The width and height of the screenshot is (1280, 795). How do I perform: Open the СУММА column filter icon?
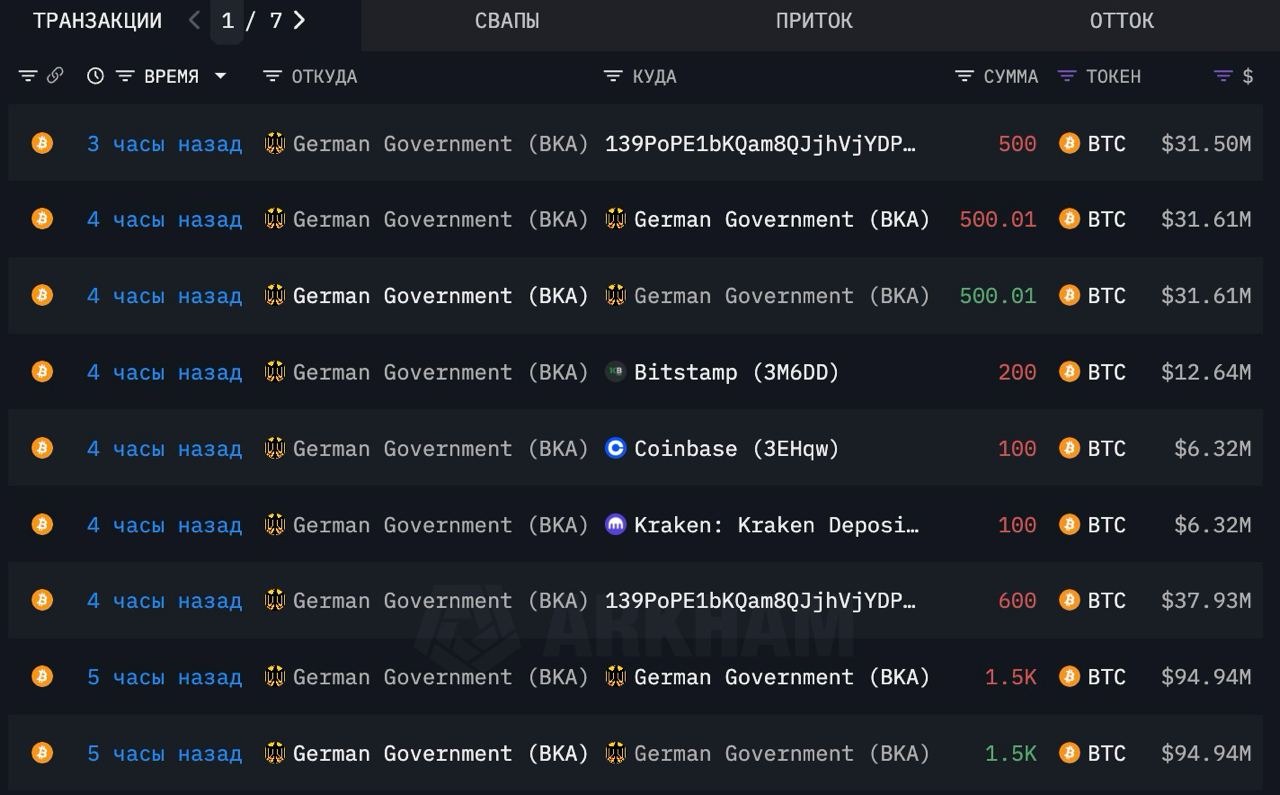click(x=964, y=76)
